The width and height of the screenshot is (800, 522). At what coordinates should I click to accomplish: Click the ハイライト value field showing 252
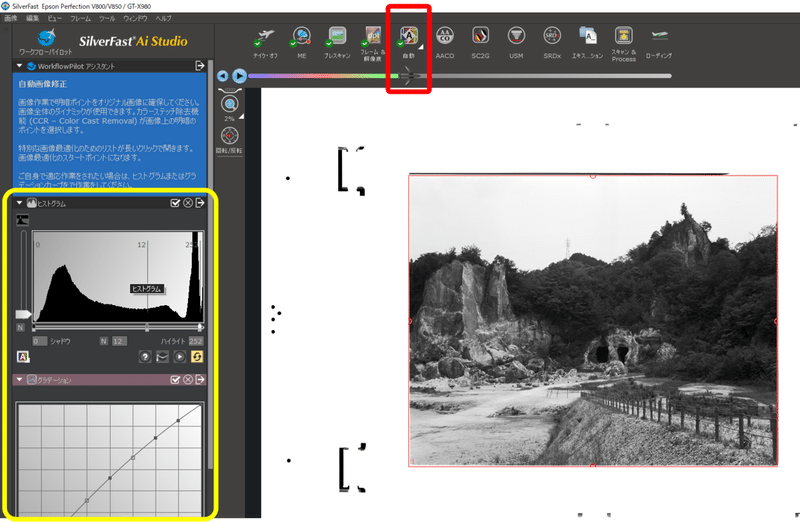tap(196, 341)
